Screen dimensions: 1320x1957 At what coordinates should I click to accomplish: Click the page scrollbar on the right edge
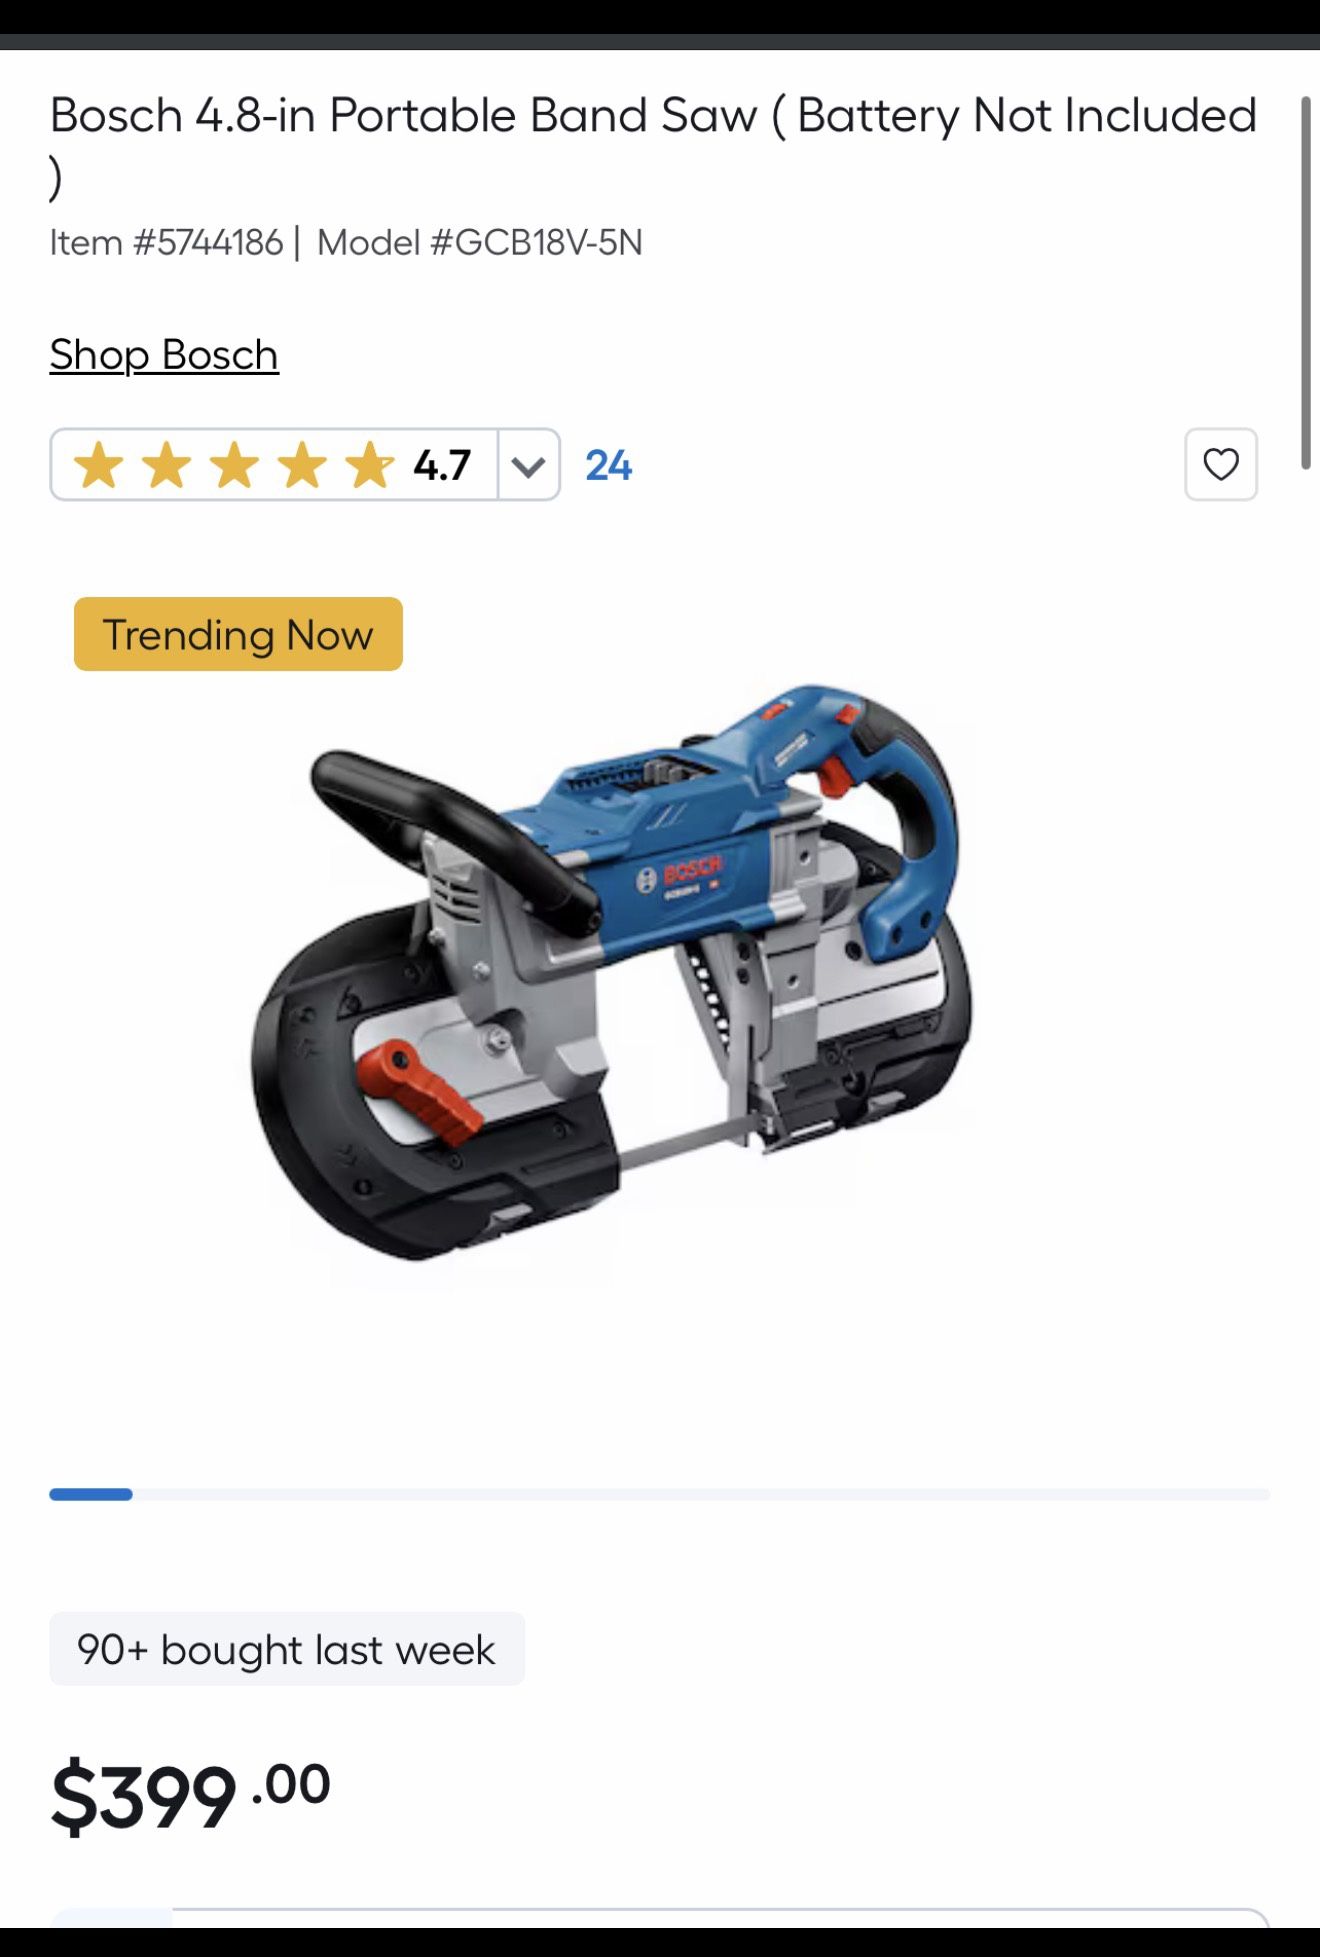1305,283
